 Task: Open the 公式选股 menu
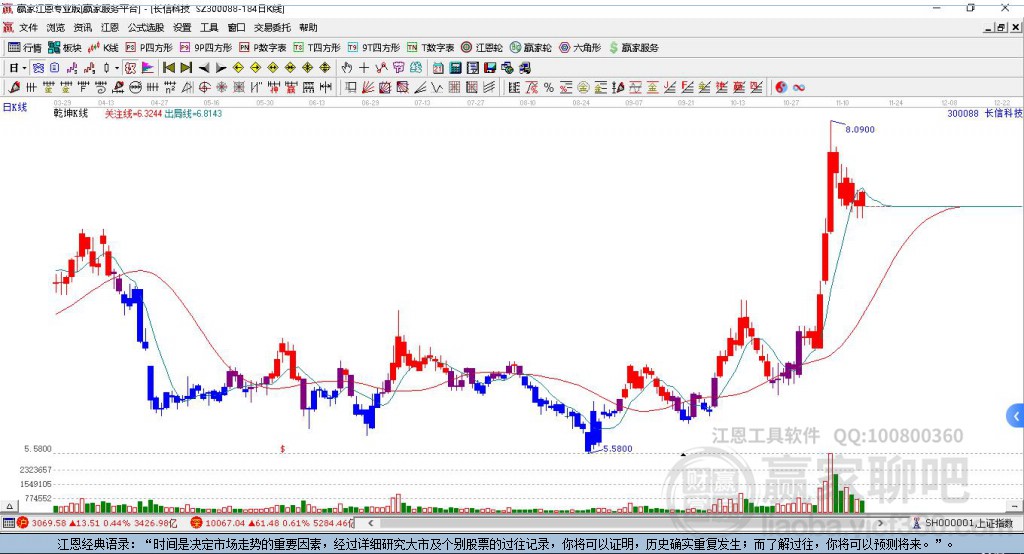click(x=146, y=27)
